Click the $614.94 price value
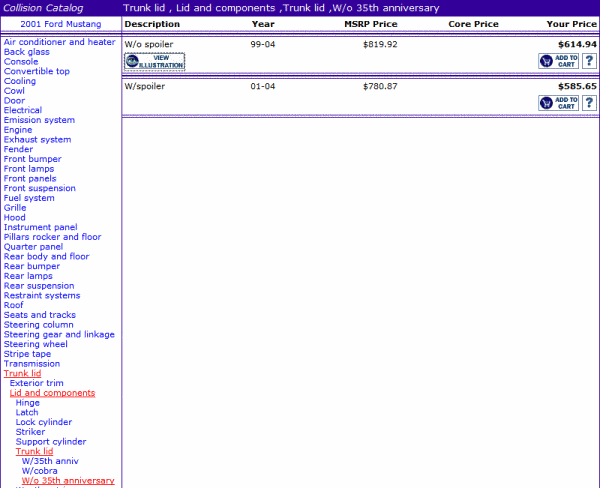Viewport: 600px width, 488px height. pos(577,44)
